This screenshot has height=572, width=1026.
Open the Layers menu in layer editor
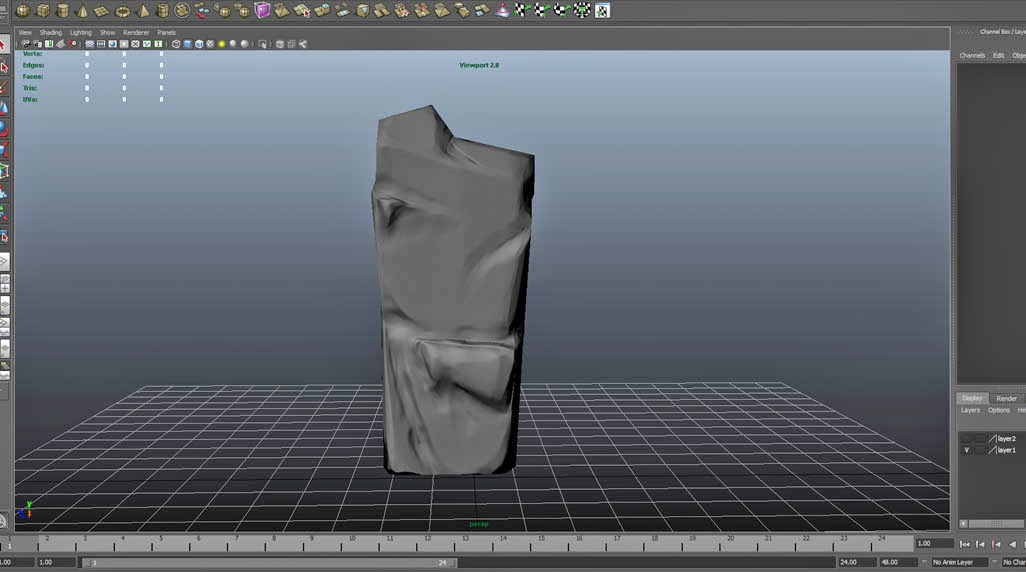click(970, 410)
